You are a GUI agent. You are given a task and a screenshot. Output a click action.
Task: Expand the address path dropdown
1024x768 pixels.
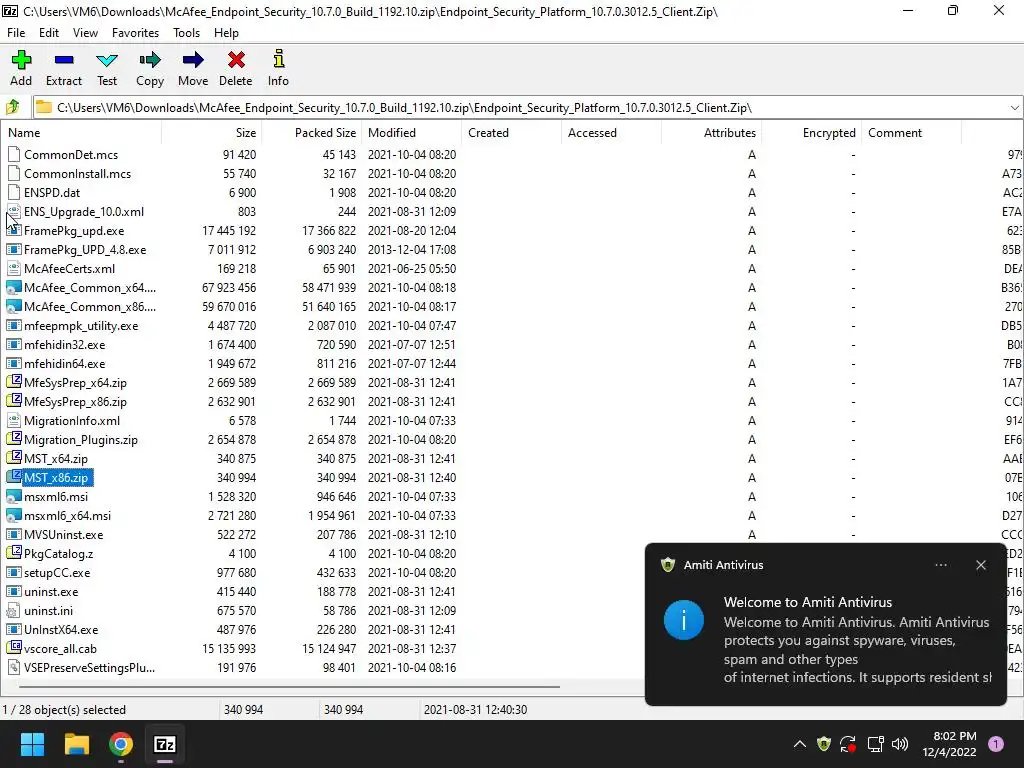(1014, 107)
